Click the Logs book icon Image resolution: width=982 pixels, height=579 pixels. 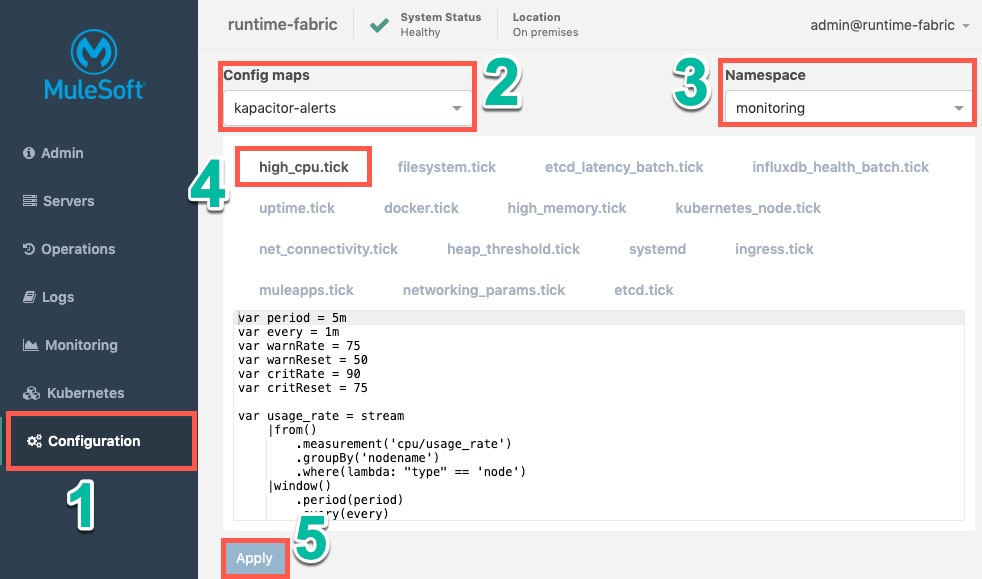pyautogui.click(x=30, y=297)
